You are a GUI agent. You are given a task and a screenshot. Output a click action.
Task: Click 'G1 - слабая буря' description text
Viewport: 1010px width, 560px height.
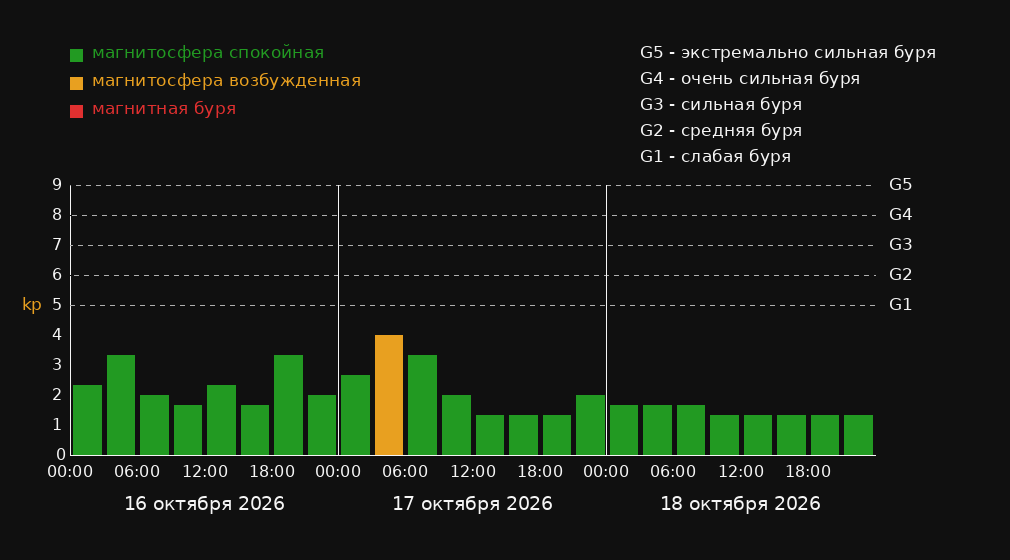(x=715, y=157)
